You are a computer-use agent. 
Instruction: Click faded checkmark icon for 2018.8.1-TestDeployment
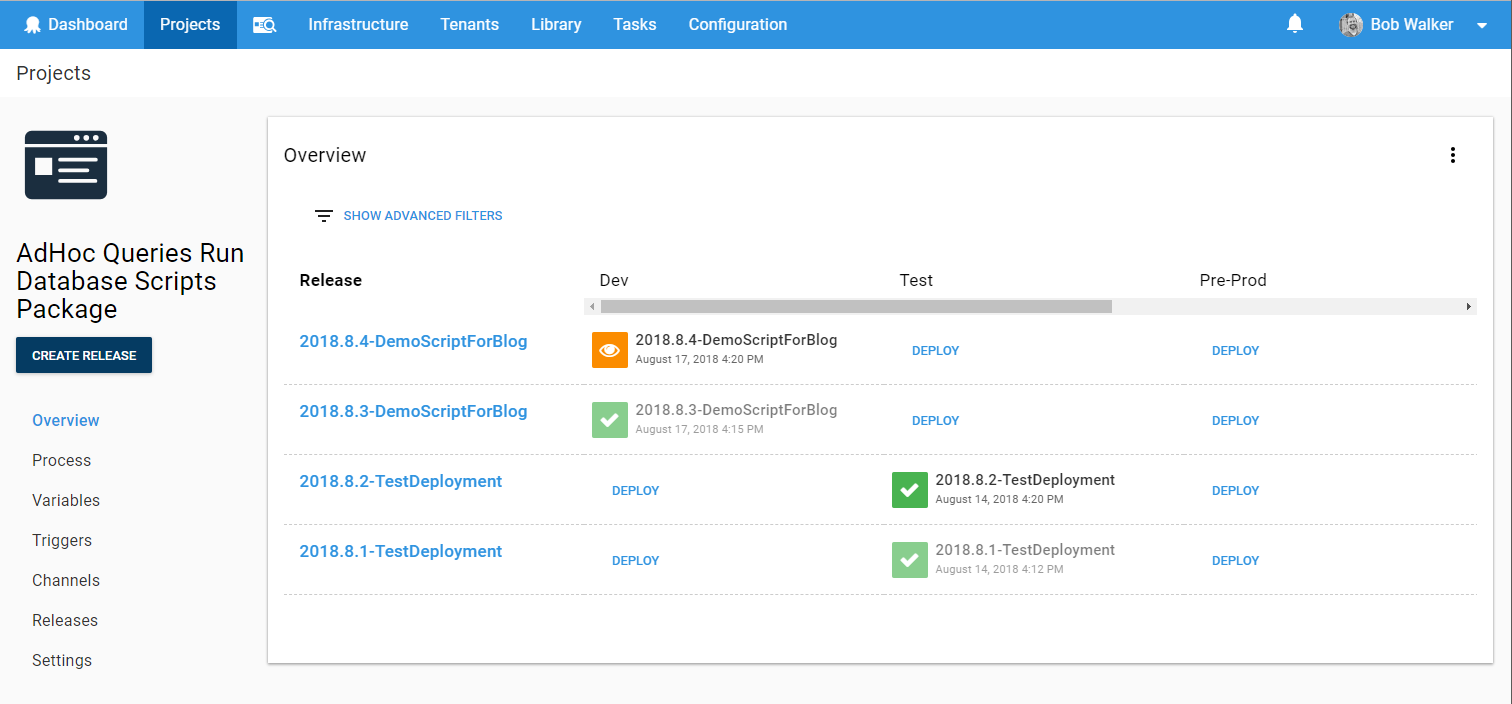909,560
